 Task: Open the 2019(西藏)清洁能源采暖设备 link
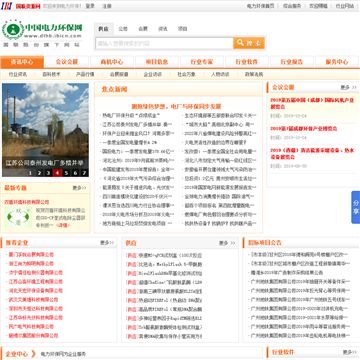312,153
